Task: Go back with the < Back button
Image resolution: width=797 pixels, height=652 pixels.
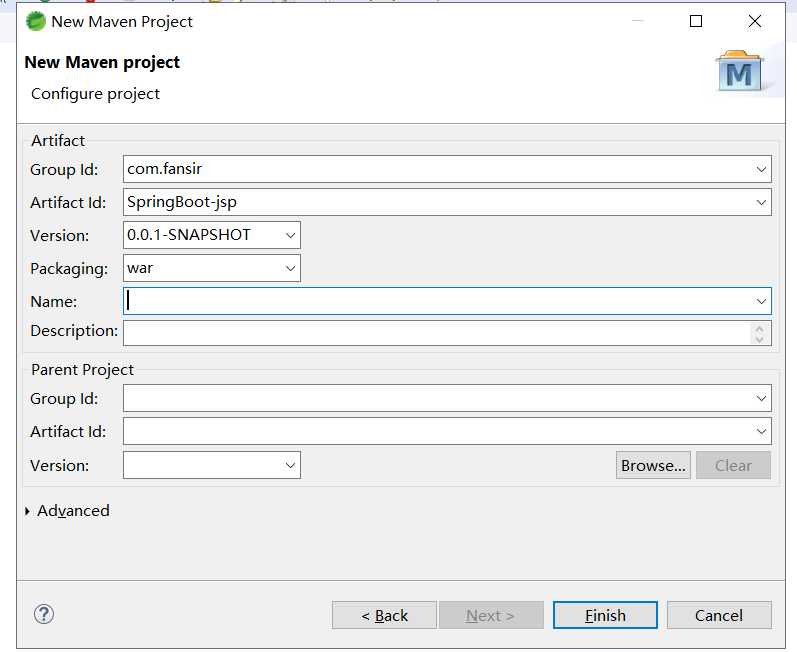Action: pyautogui.click(x=384, y=615)
